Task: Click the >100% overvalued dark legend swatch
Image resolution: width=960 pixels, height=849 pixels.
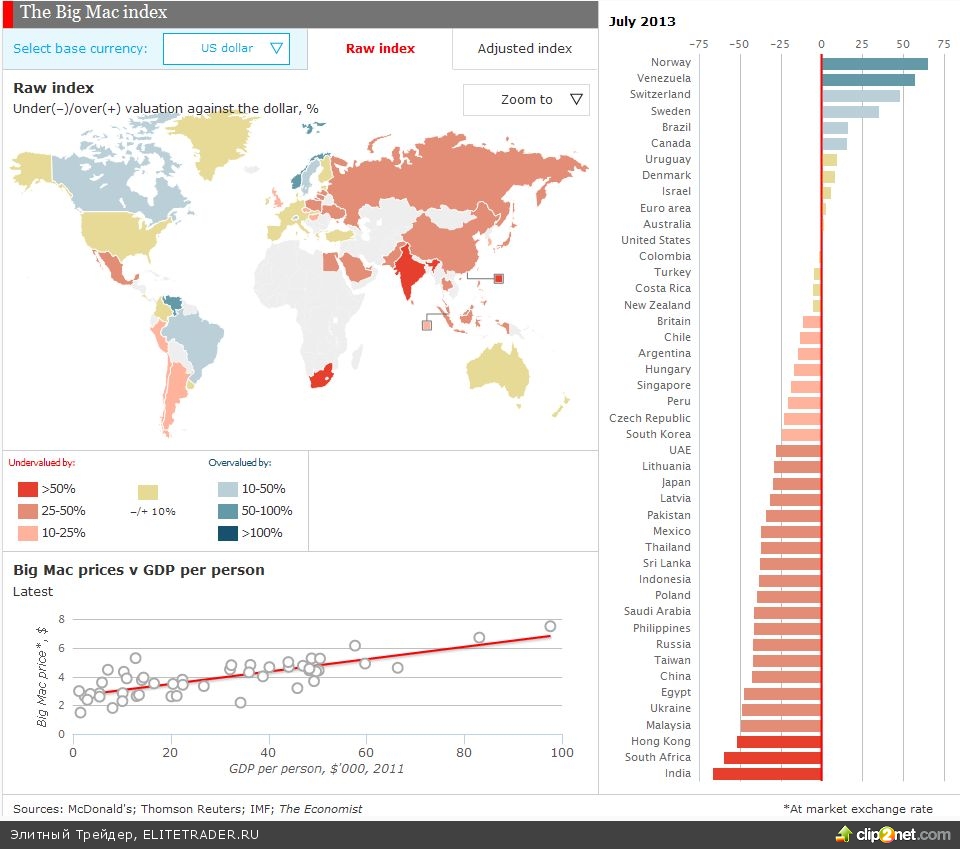Action: pyautogui.click(x=228, y=533)
